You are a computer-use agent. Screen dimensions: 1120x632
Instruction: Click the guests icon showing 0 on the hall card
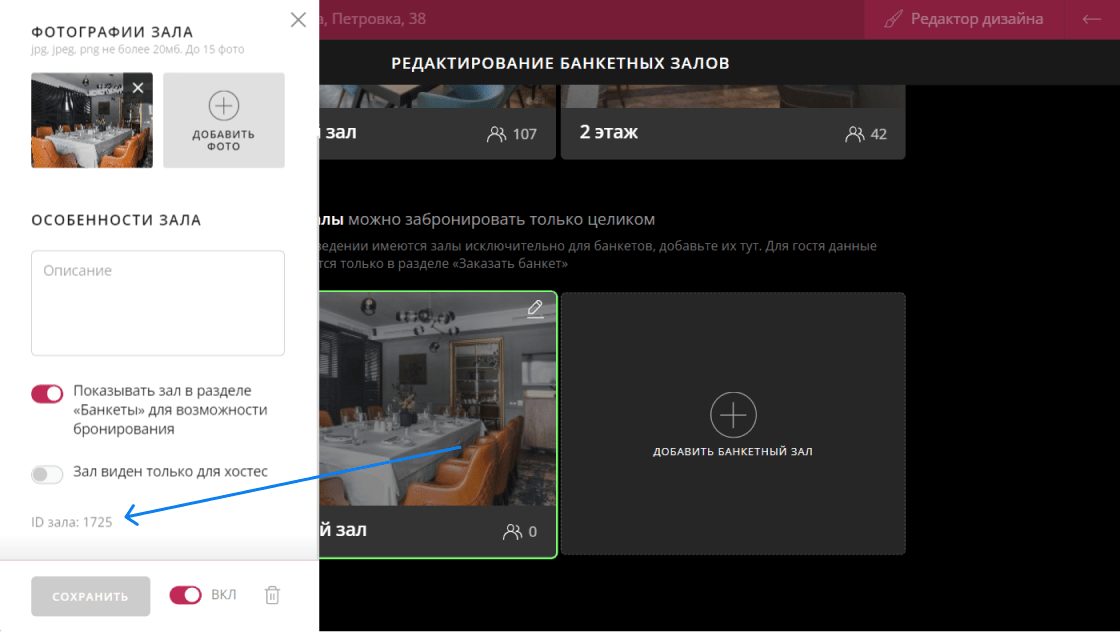[x=511, y=531]
